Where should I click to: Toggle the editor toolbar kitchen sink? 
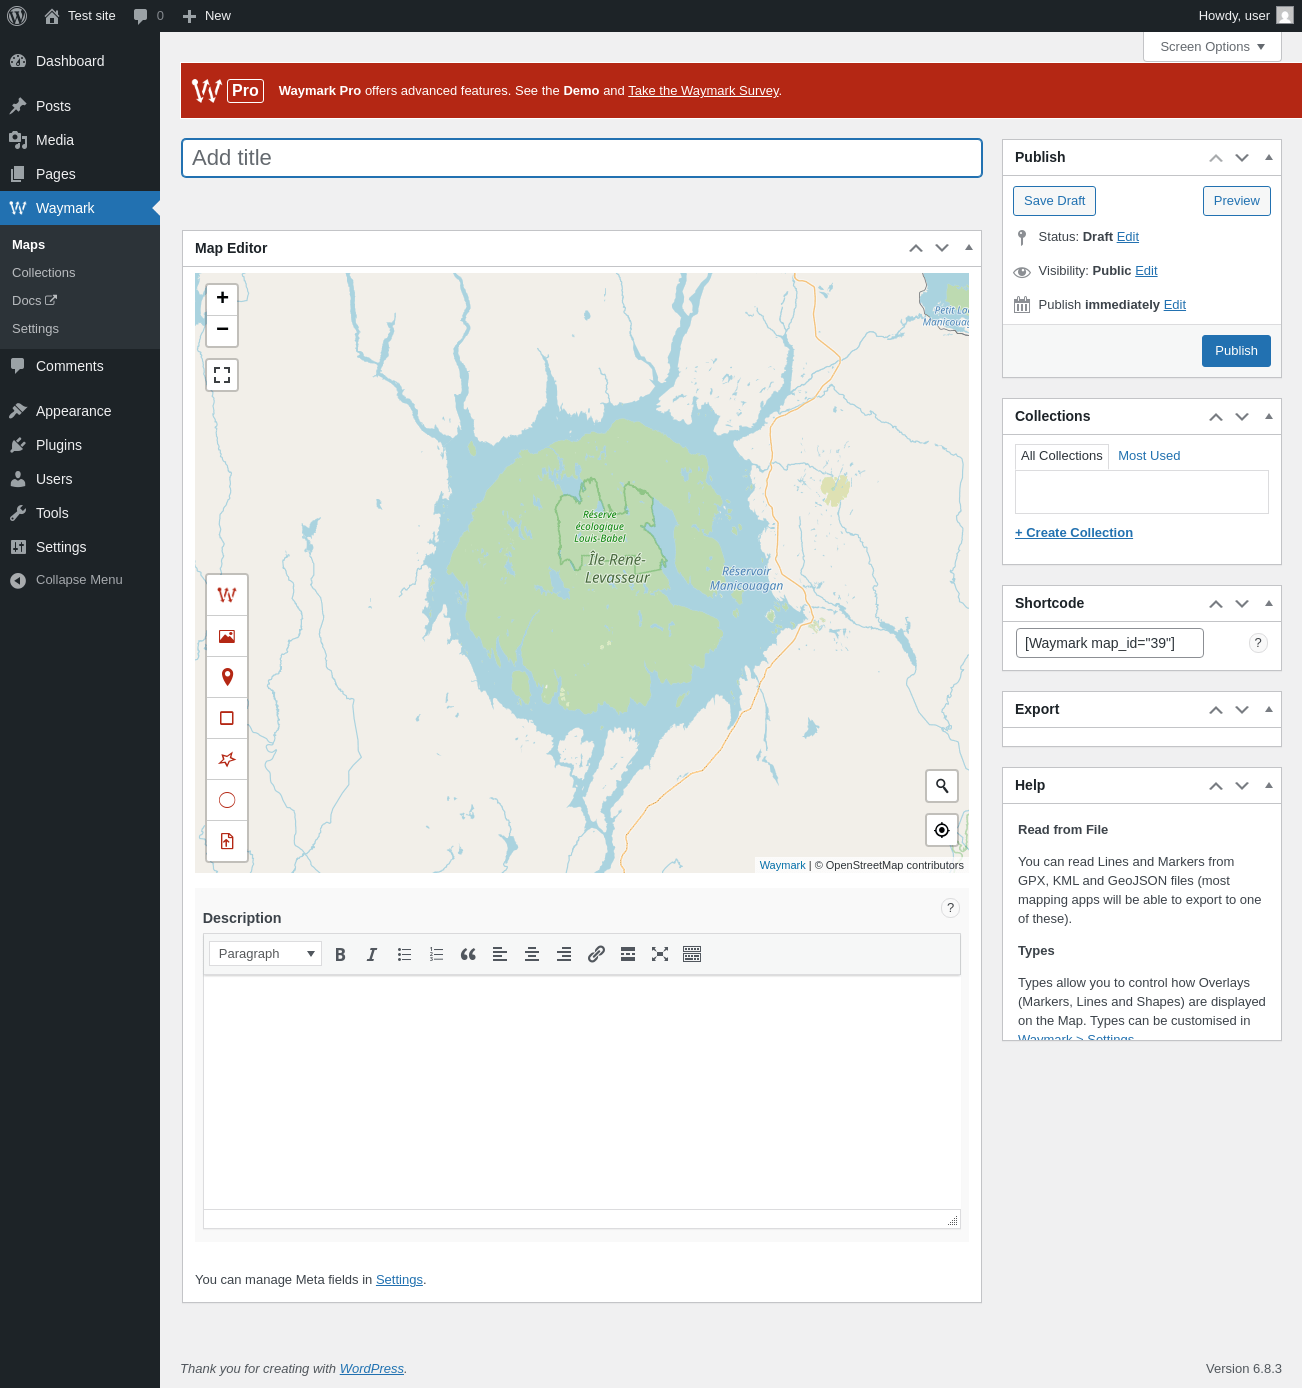click(x=692, y=954)
